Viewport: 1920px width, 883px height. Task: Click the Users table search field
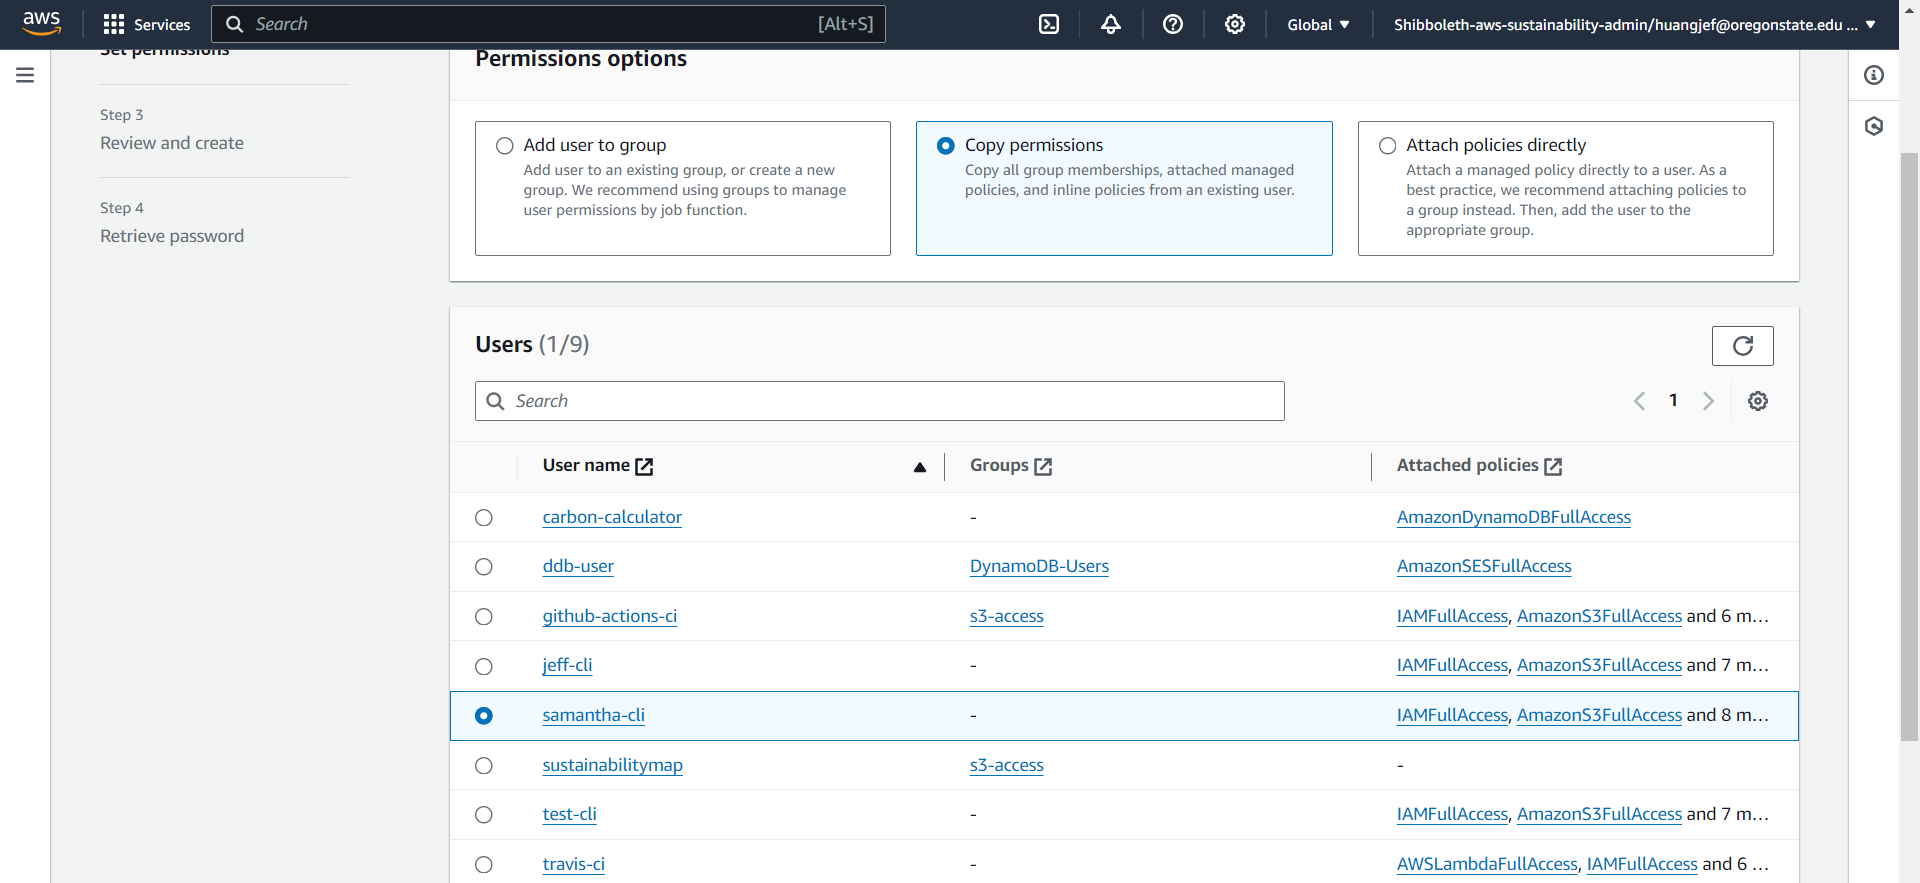click(880, 401)
